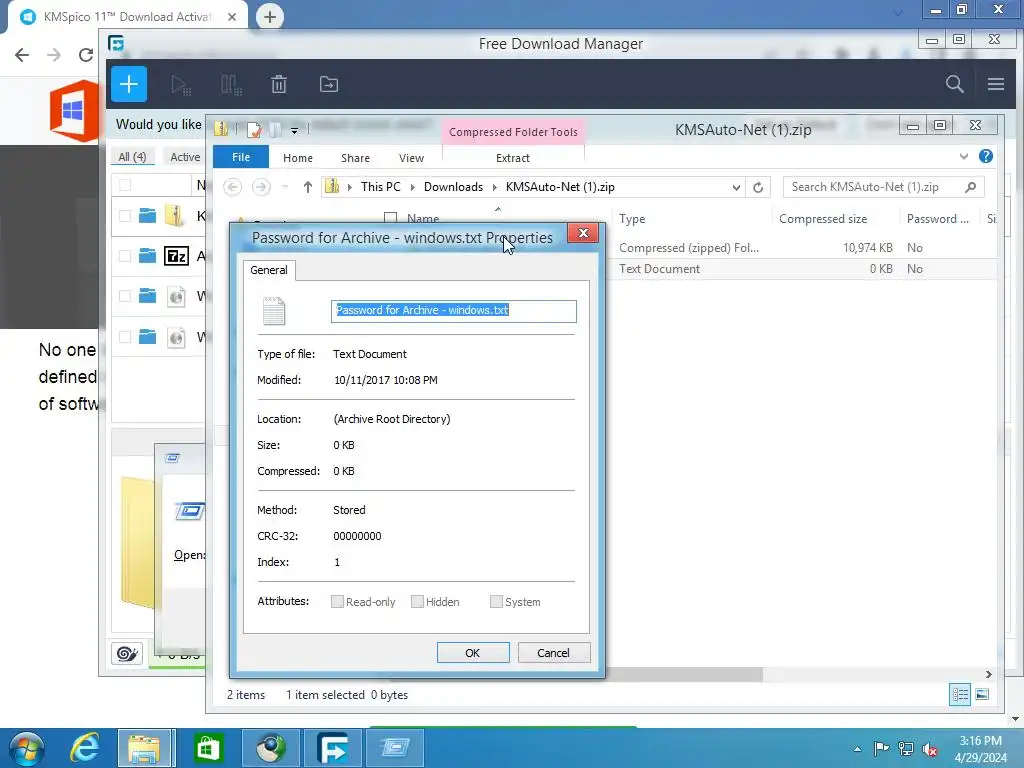Expand the recent locations dropdown by navigation arrows
The height and width of the screenshot is (768, 1024).
[x=285, y=187]
